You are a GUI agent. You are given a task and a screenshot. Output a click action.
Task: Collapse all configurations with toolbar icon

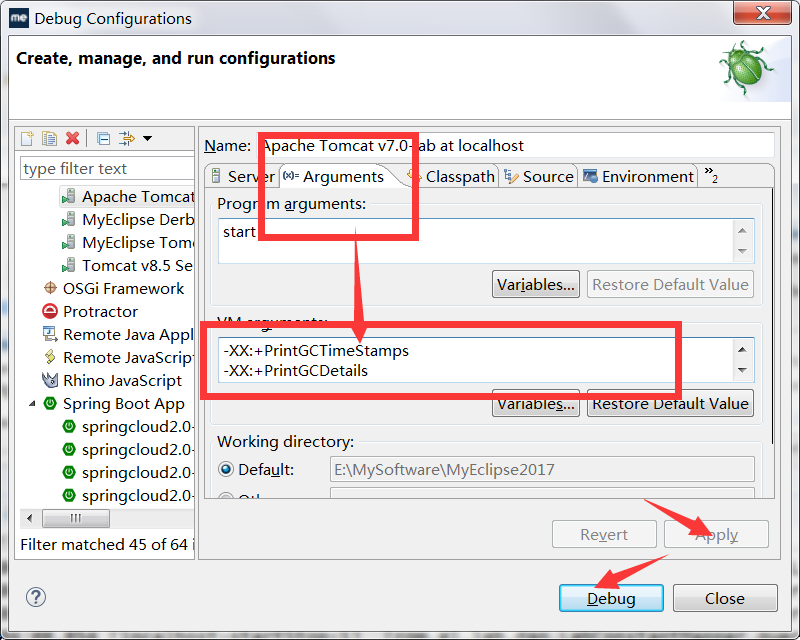(x=104, y=138)
